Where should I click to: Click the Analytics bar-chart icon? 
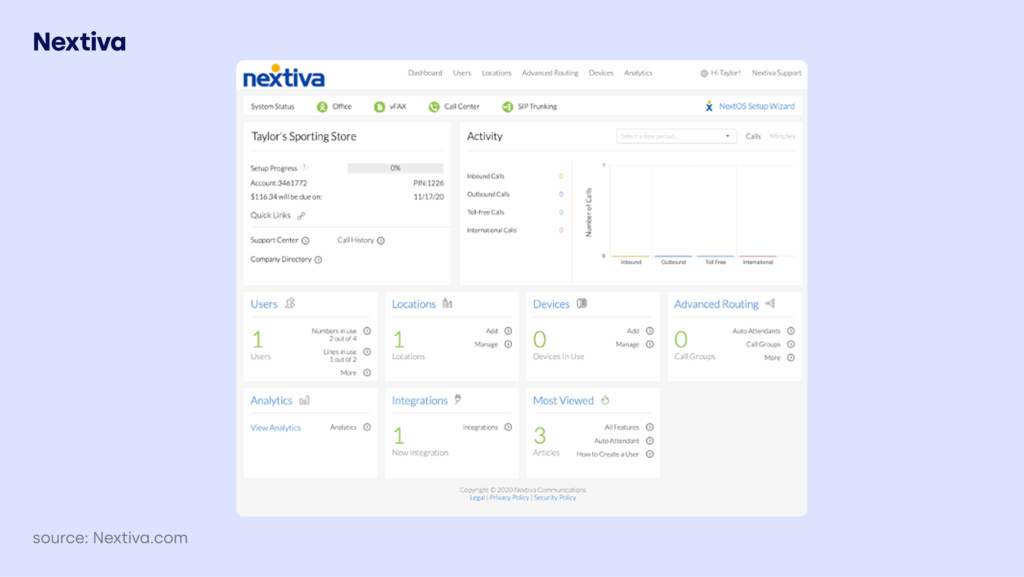[x=305, y=400]
